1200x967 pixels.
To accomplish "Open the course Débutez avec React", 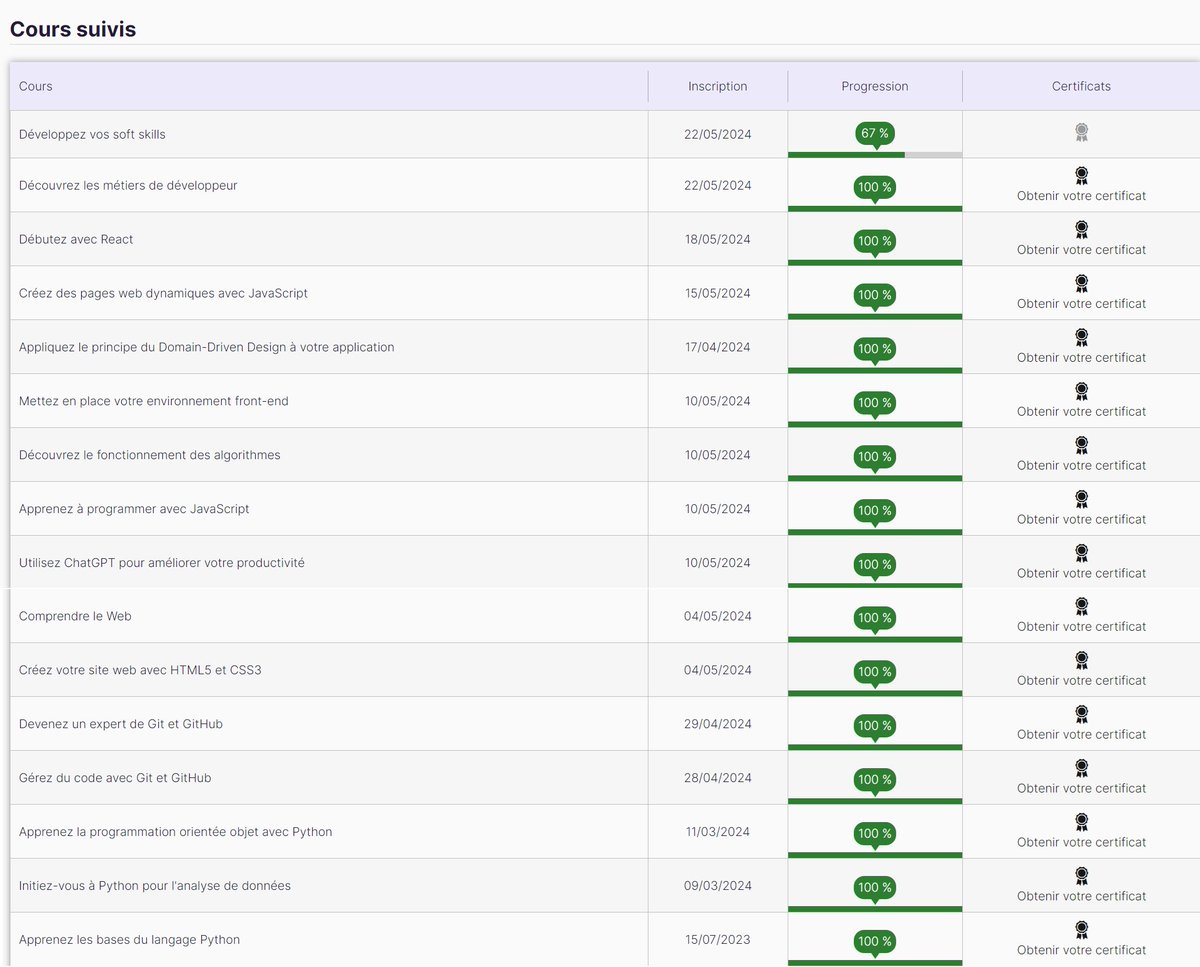I will 76,239.
